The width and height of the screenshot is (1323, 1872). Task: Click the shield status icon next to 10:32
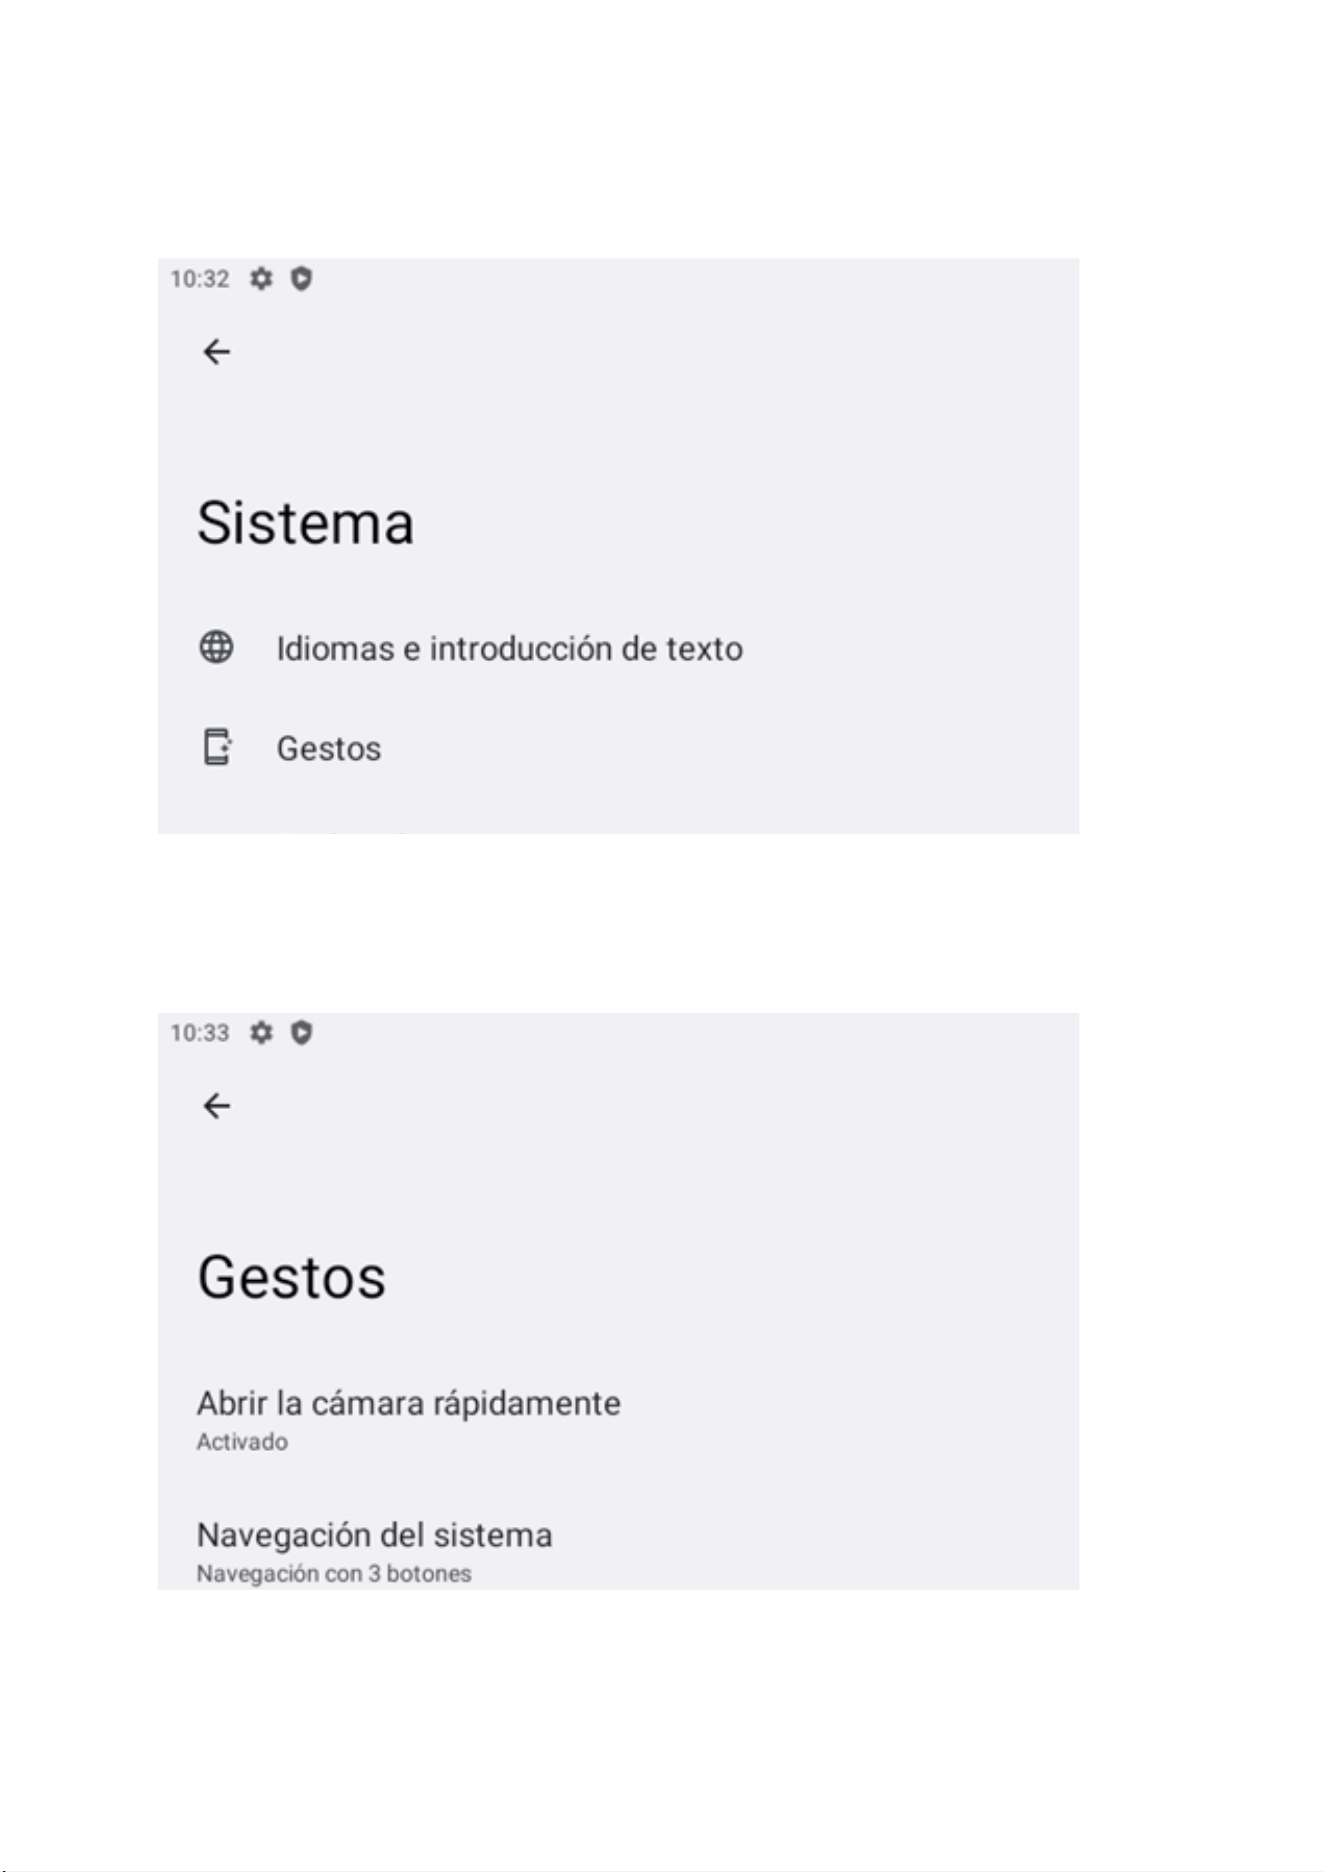pos(301,278)
